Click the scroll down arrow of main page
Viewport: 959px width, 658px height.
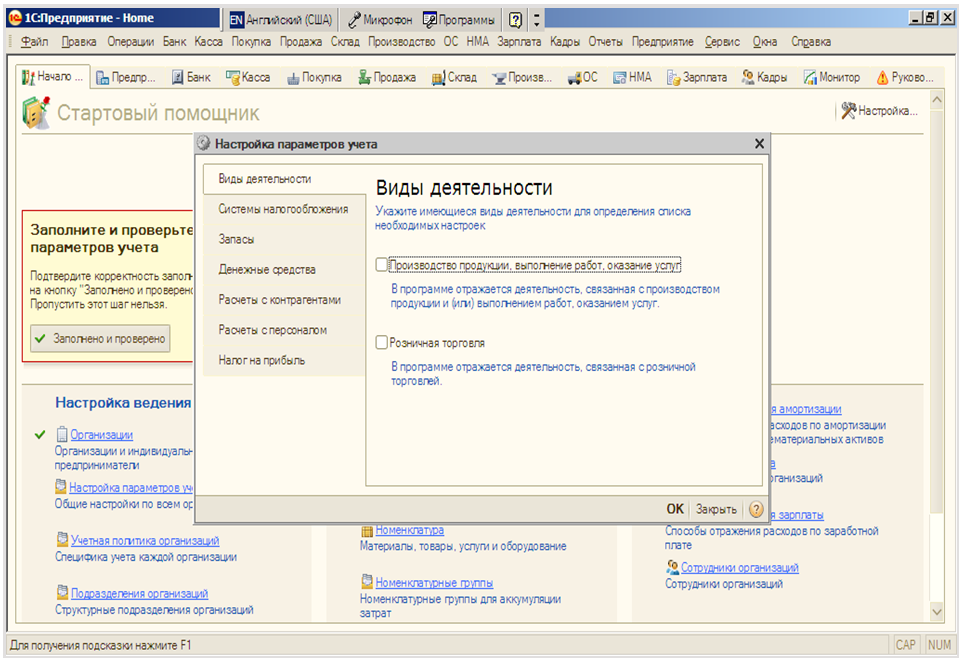pyautogui.click(x=936, y=610)
